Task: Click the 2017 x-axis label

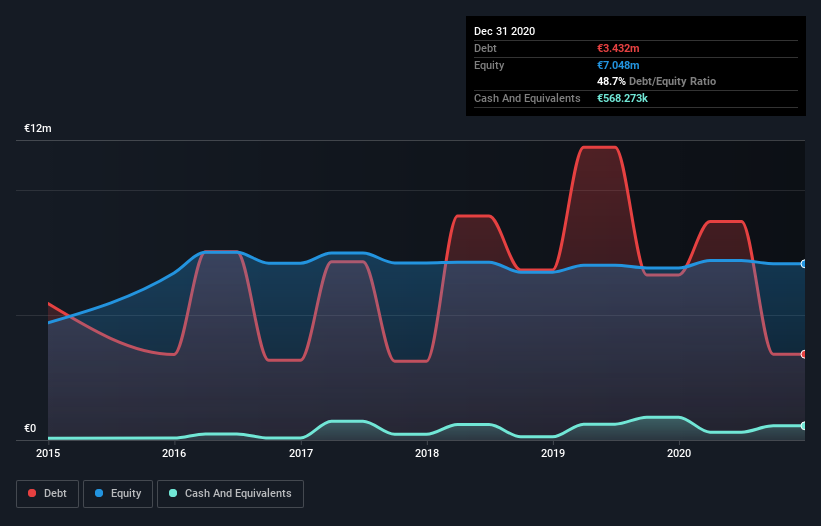Action: click(x=301, y=453)
